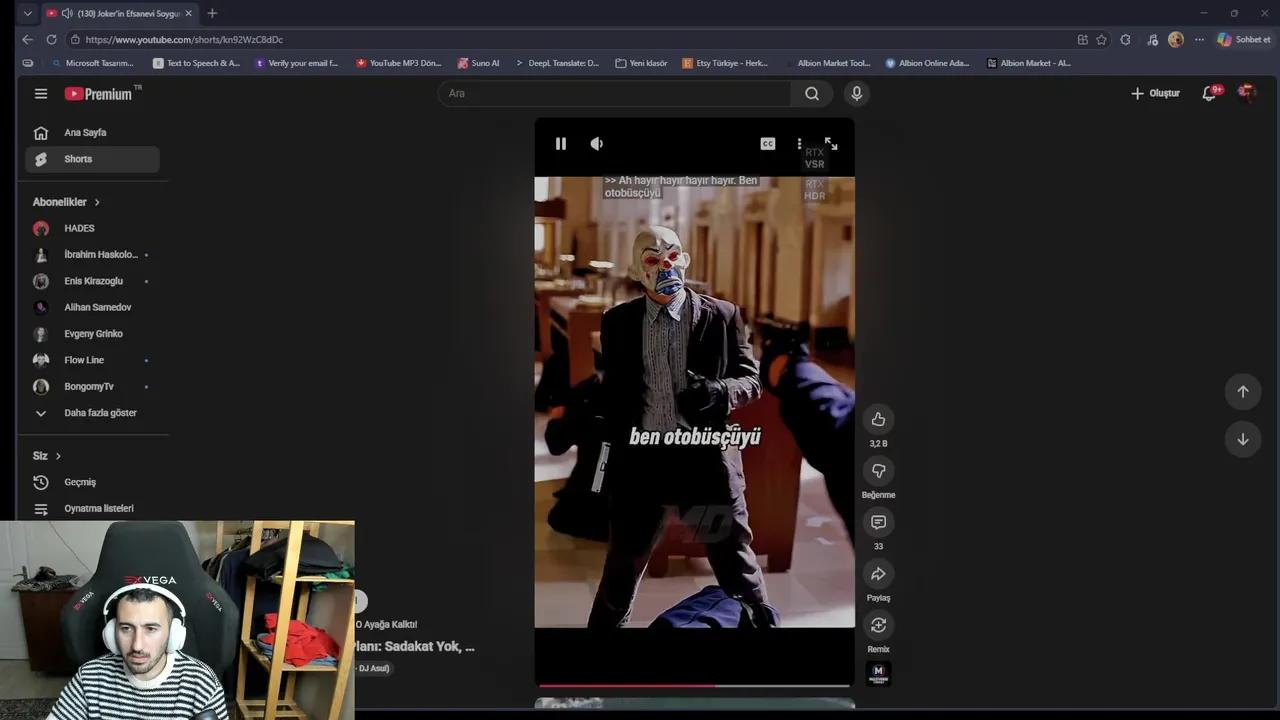Select Shorts in the sidebar
The height and width of the screenshot is (720, 1280).
coord(92,159)
